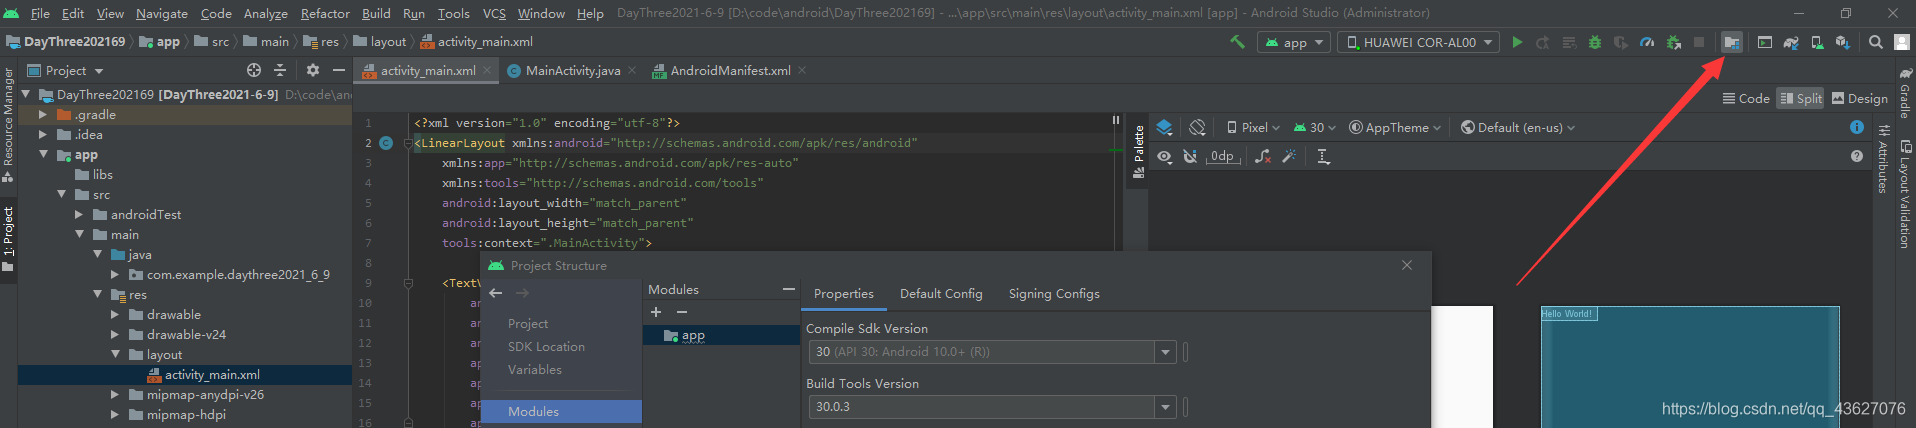Click Run with Coverage shield icon

tap(1621, 42)
